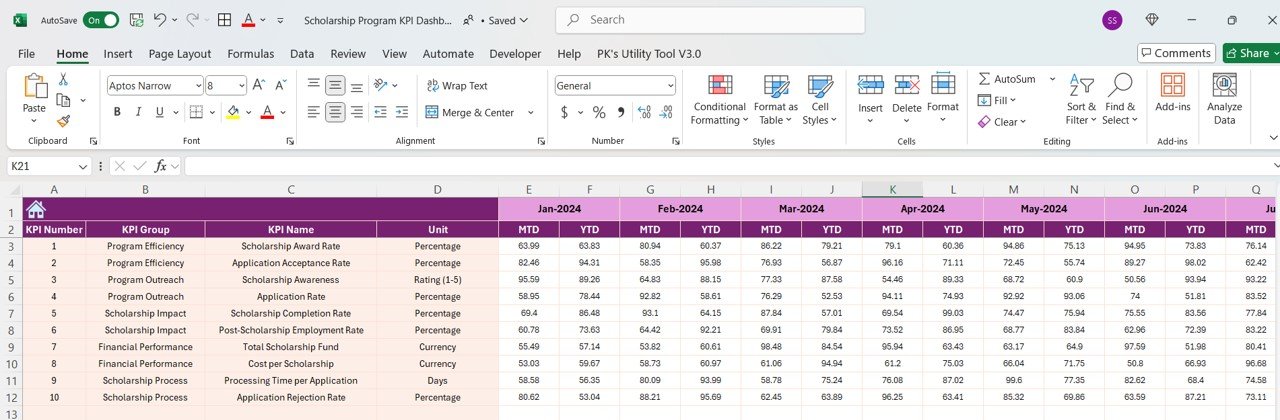The height and width of the screenshot is (420, 1280).
Task: Toggle Wrap Text
Action: [457, 86]
